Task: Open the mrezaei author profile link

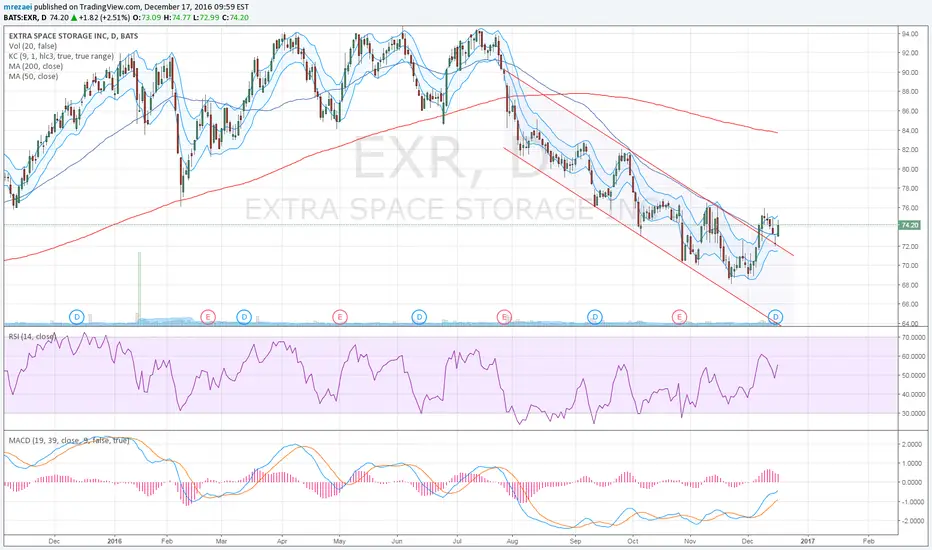Action: (x=17, y=7)
